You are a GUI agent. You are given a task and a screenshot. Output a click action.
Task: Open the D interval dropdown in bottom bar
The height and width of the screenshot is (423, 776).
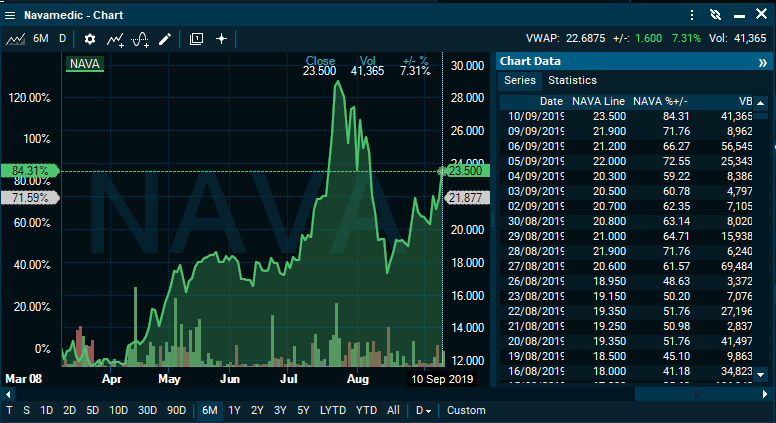(424, 410)
